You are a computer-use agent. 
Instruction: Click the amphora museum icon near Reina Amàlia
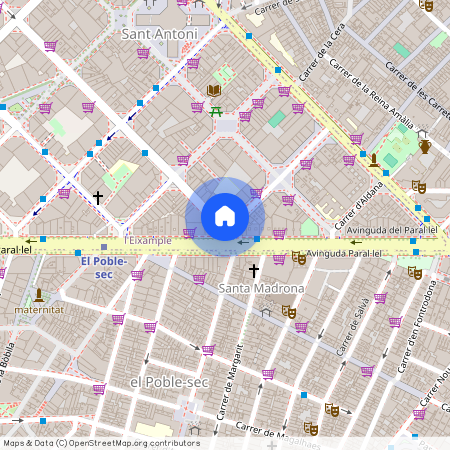tap(425, 146)
